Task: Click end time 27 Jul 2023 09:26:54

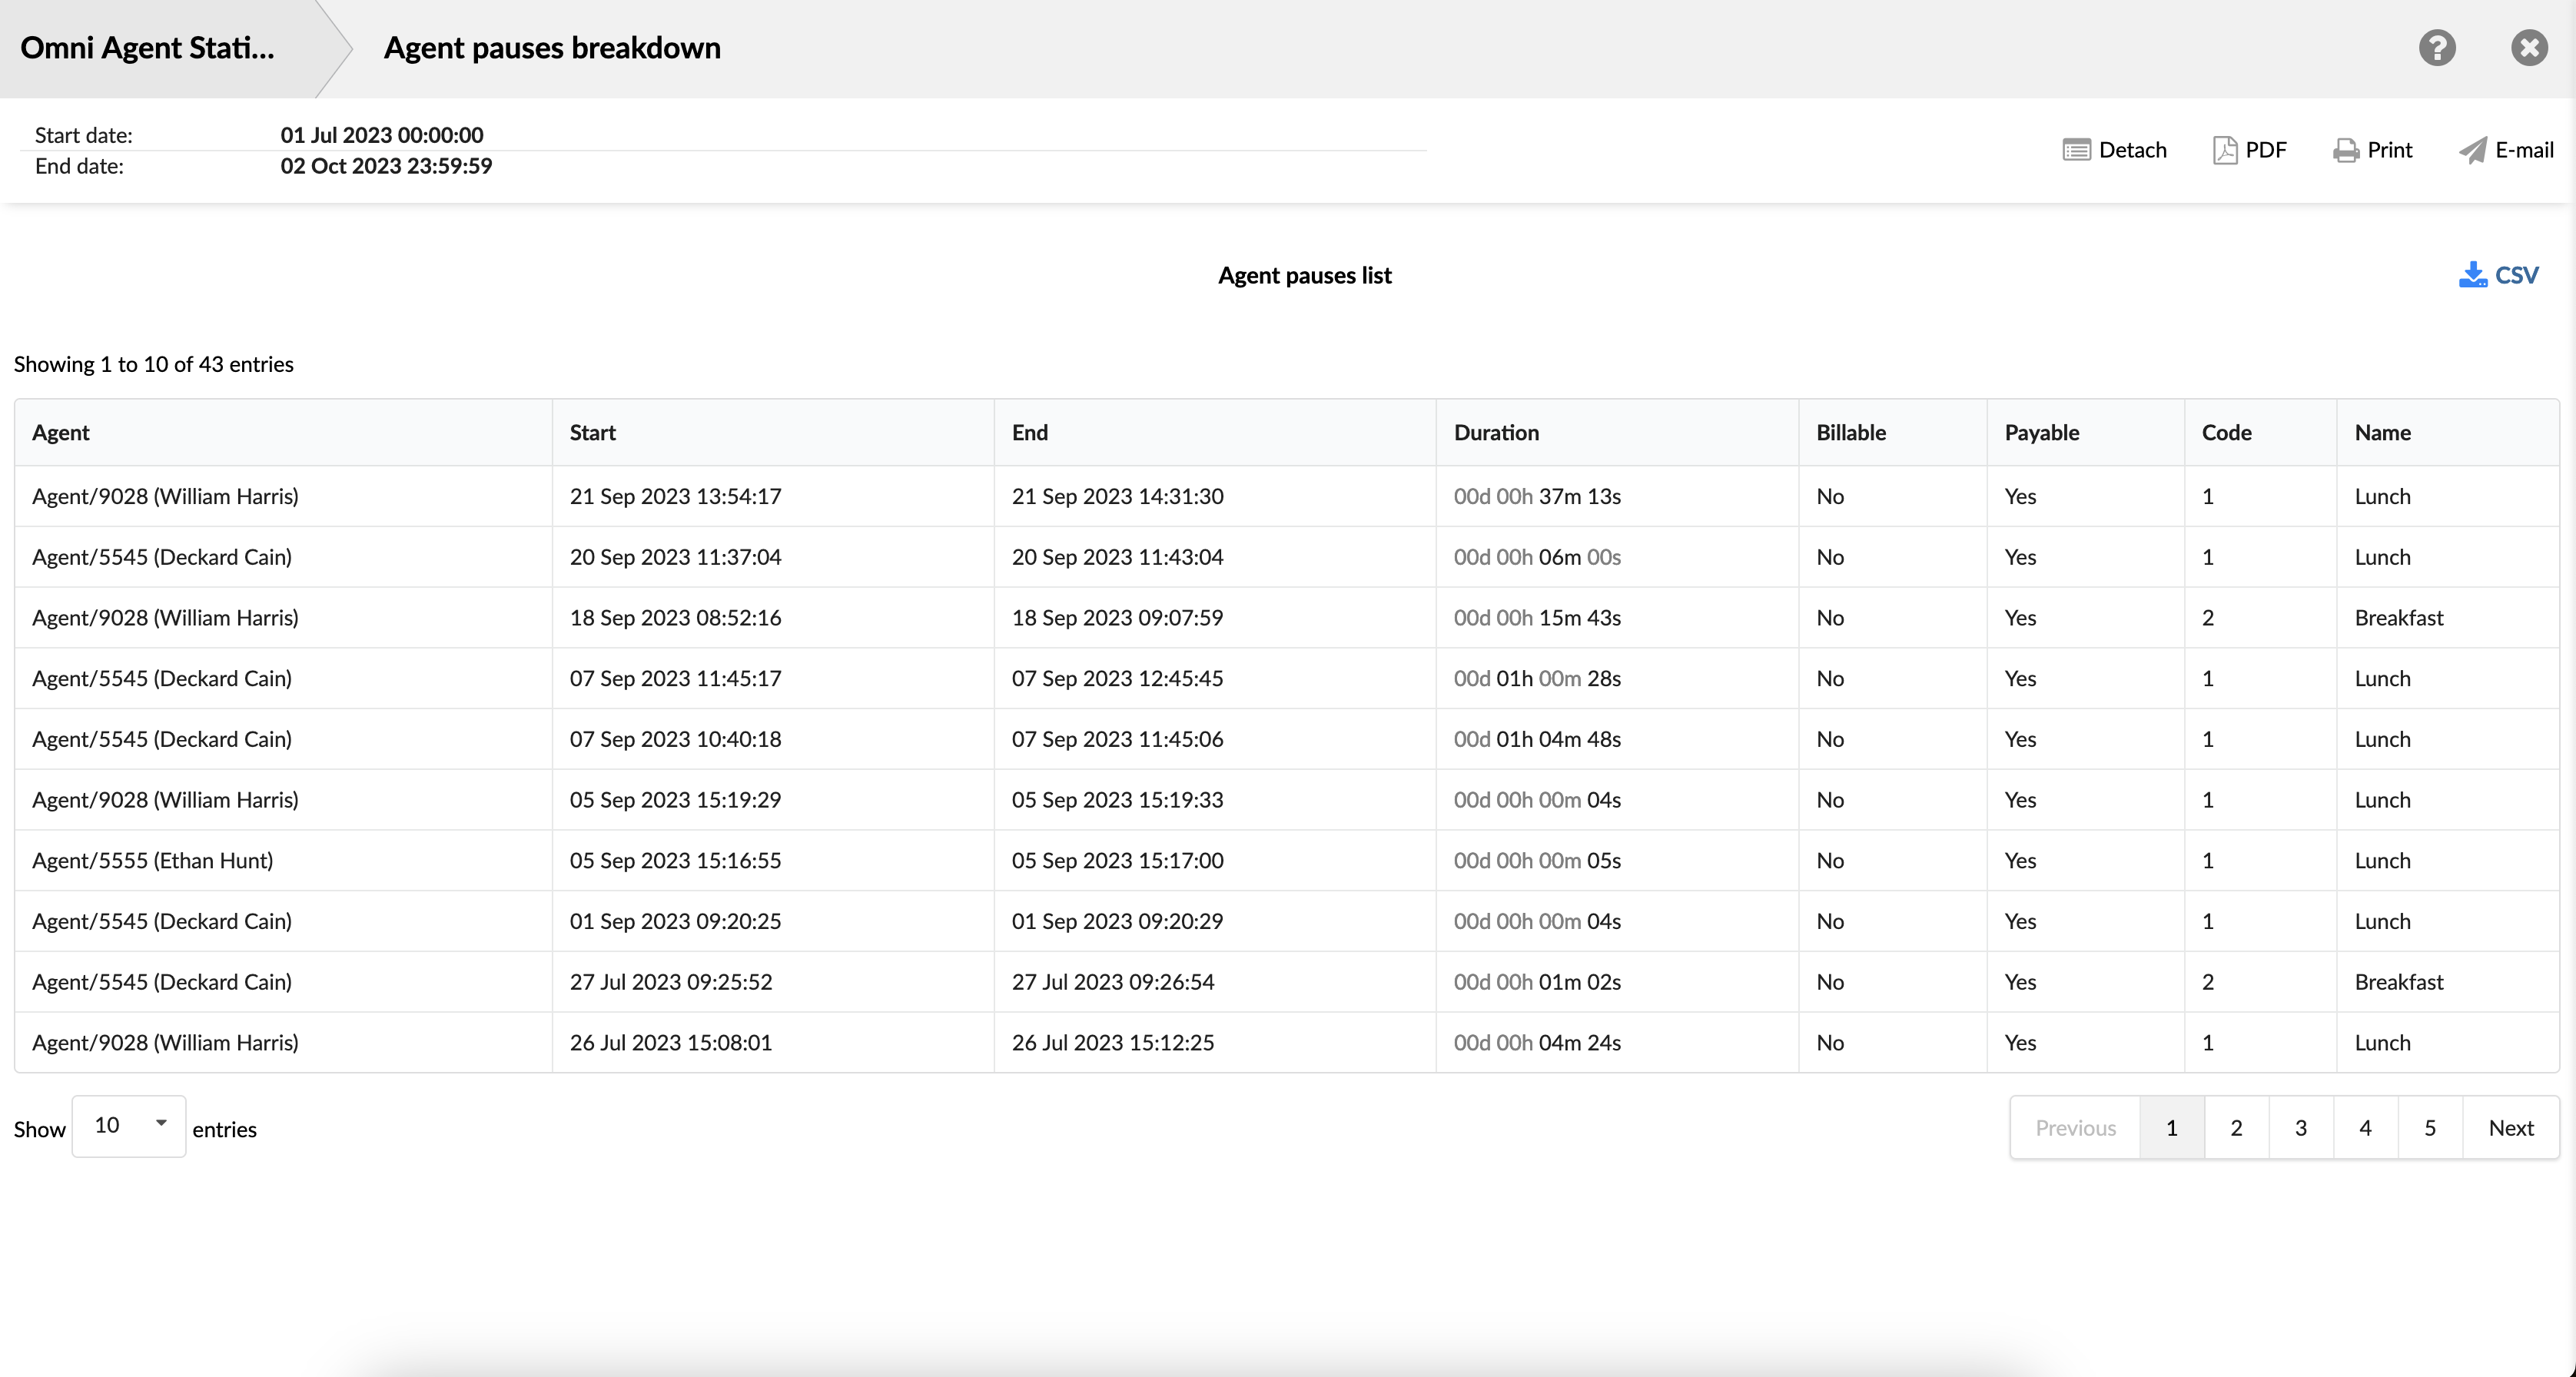Action: pyautogui.click(x=1113, y=982)
